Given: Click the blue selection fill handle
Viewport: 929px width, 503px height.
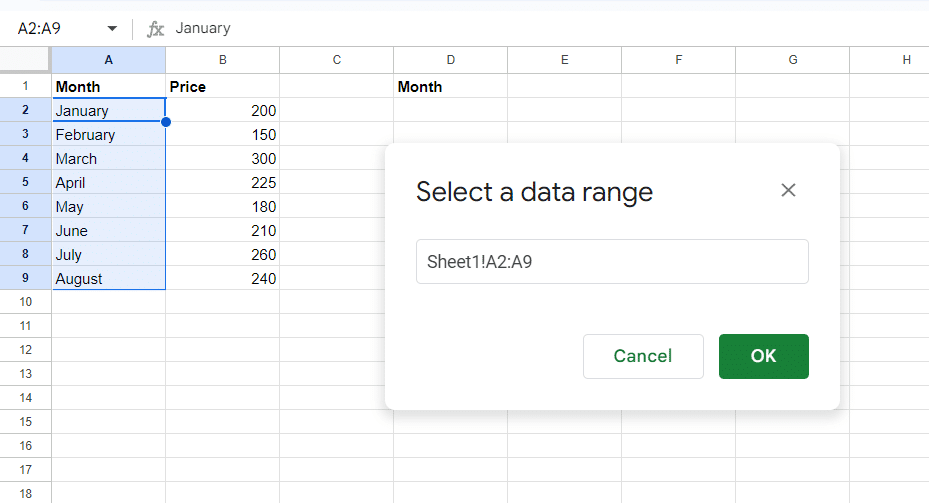Looking at the screenshot, I should 165,122.
